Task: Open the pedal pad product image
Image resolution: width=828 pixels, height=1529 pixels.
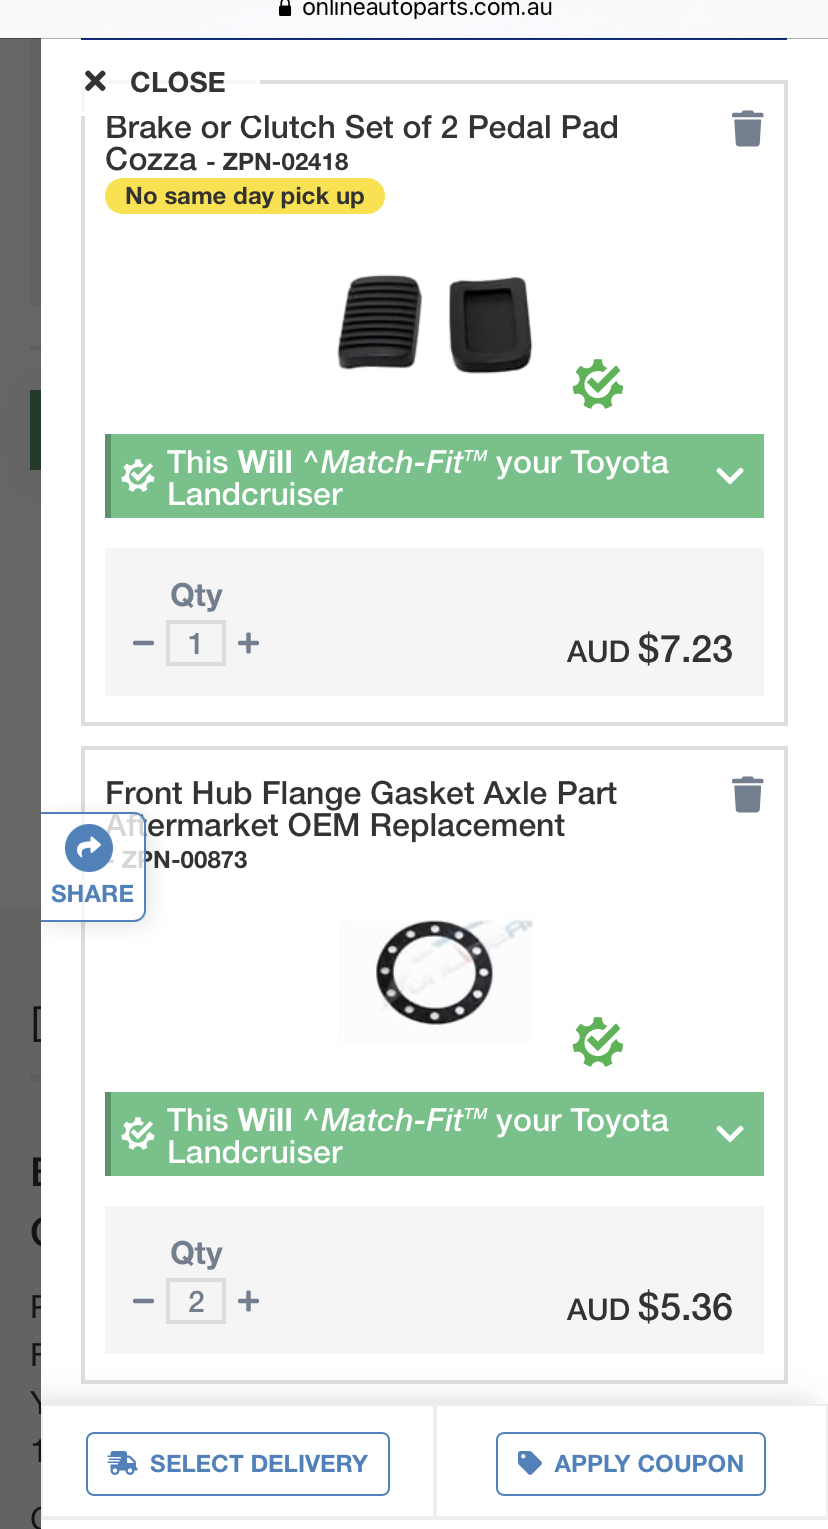Action: coord(435,323)
